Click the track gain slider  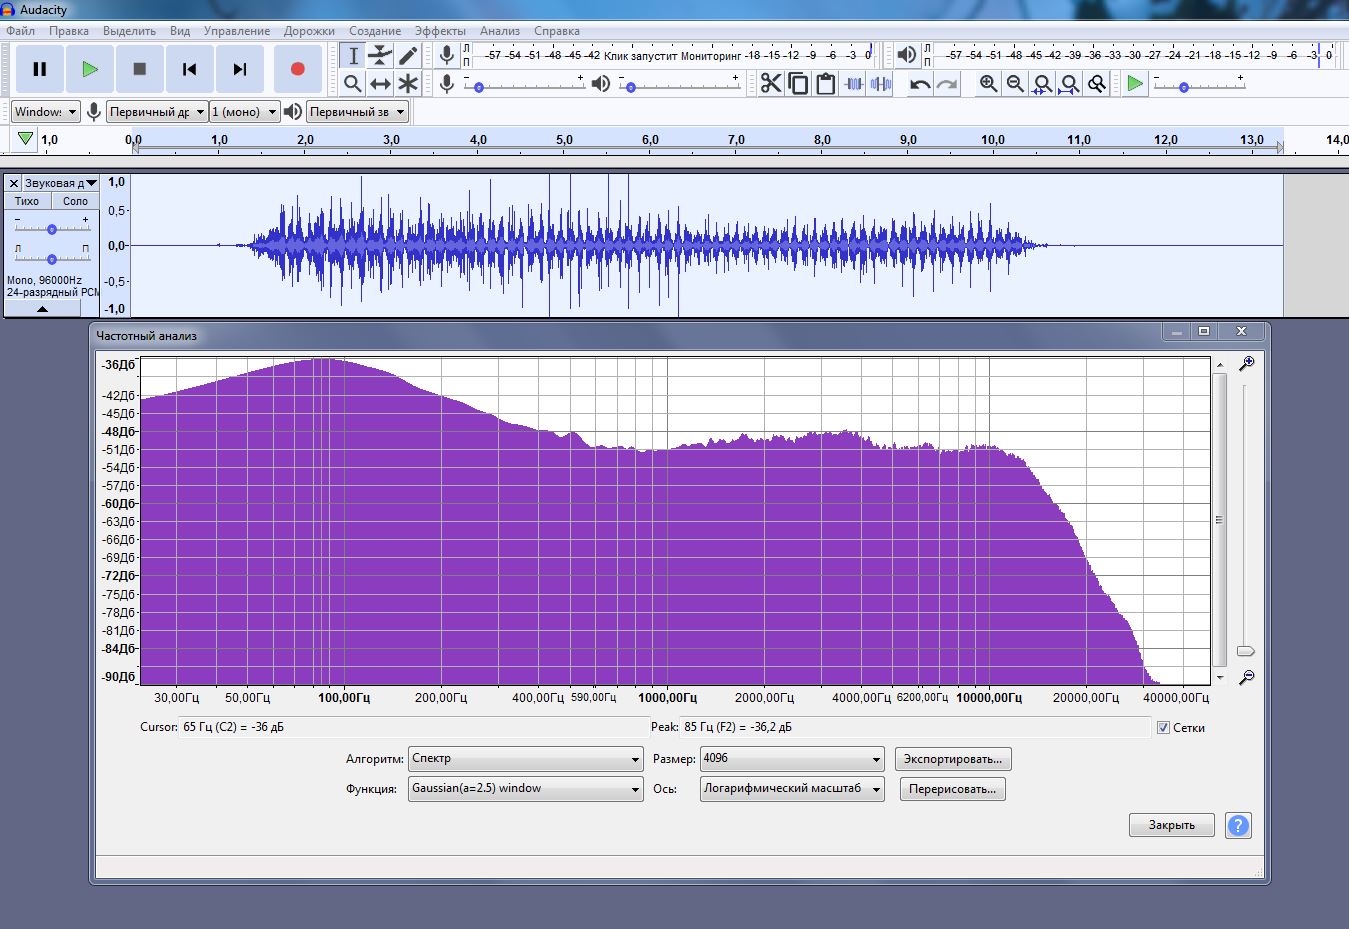pos(51,229)
